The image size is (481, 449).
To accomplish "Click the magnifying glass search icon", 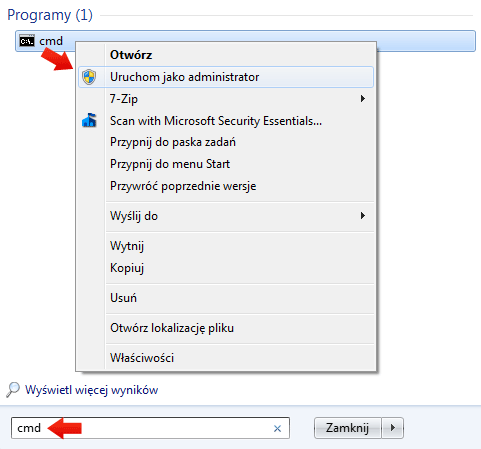I will coord(13,390).
